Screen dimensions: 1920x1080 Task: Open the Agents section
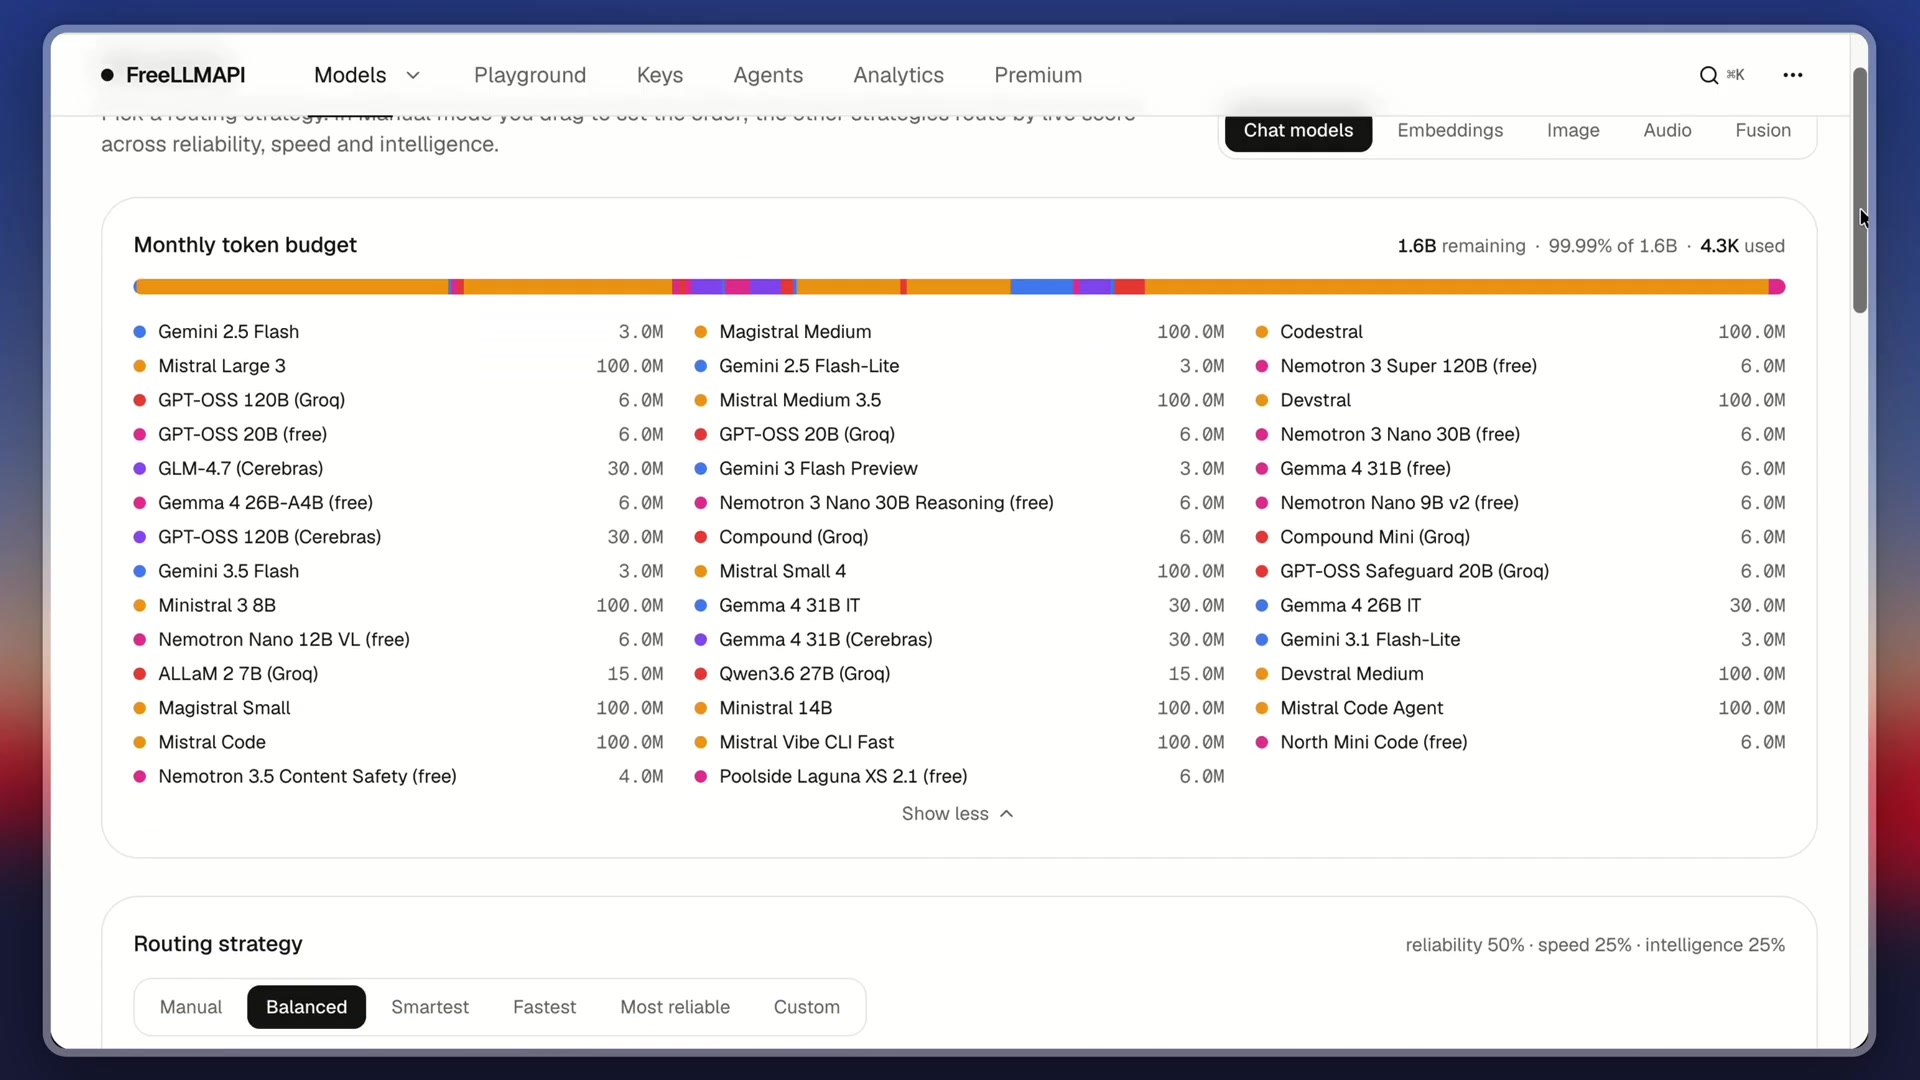click(x=768, y=75)
